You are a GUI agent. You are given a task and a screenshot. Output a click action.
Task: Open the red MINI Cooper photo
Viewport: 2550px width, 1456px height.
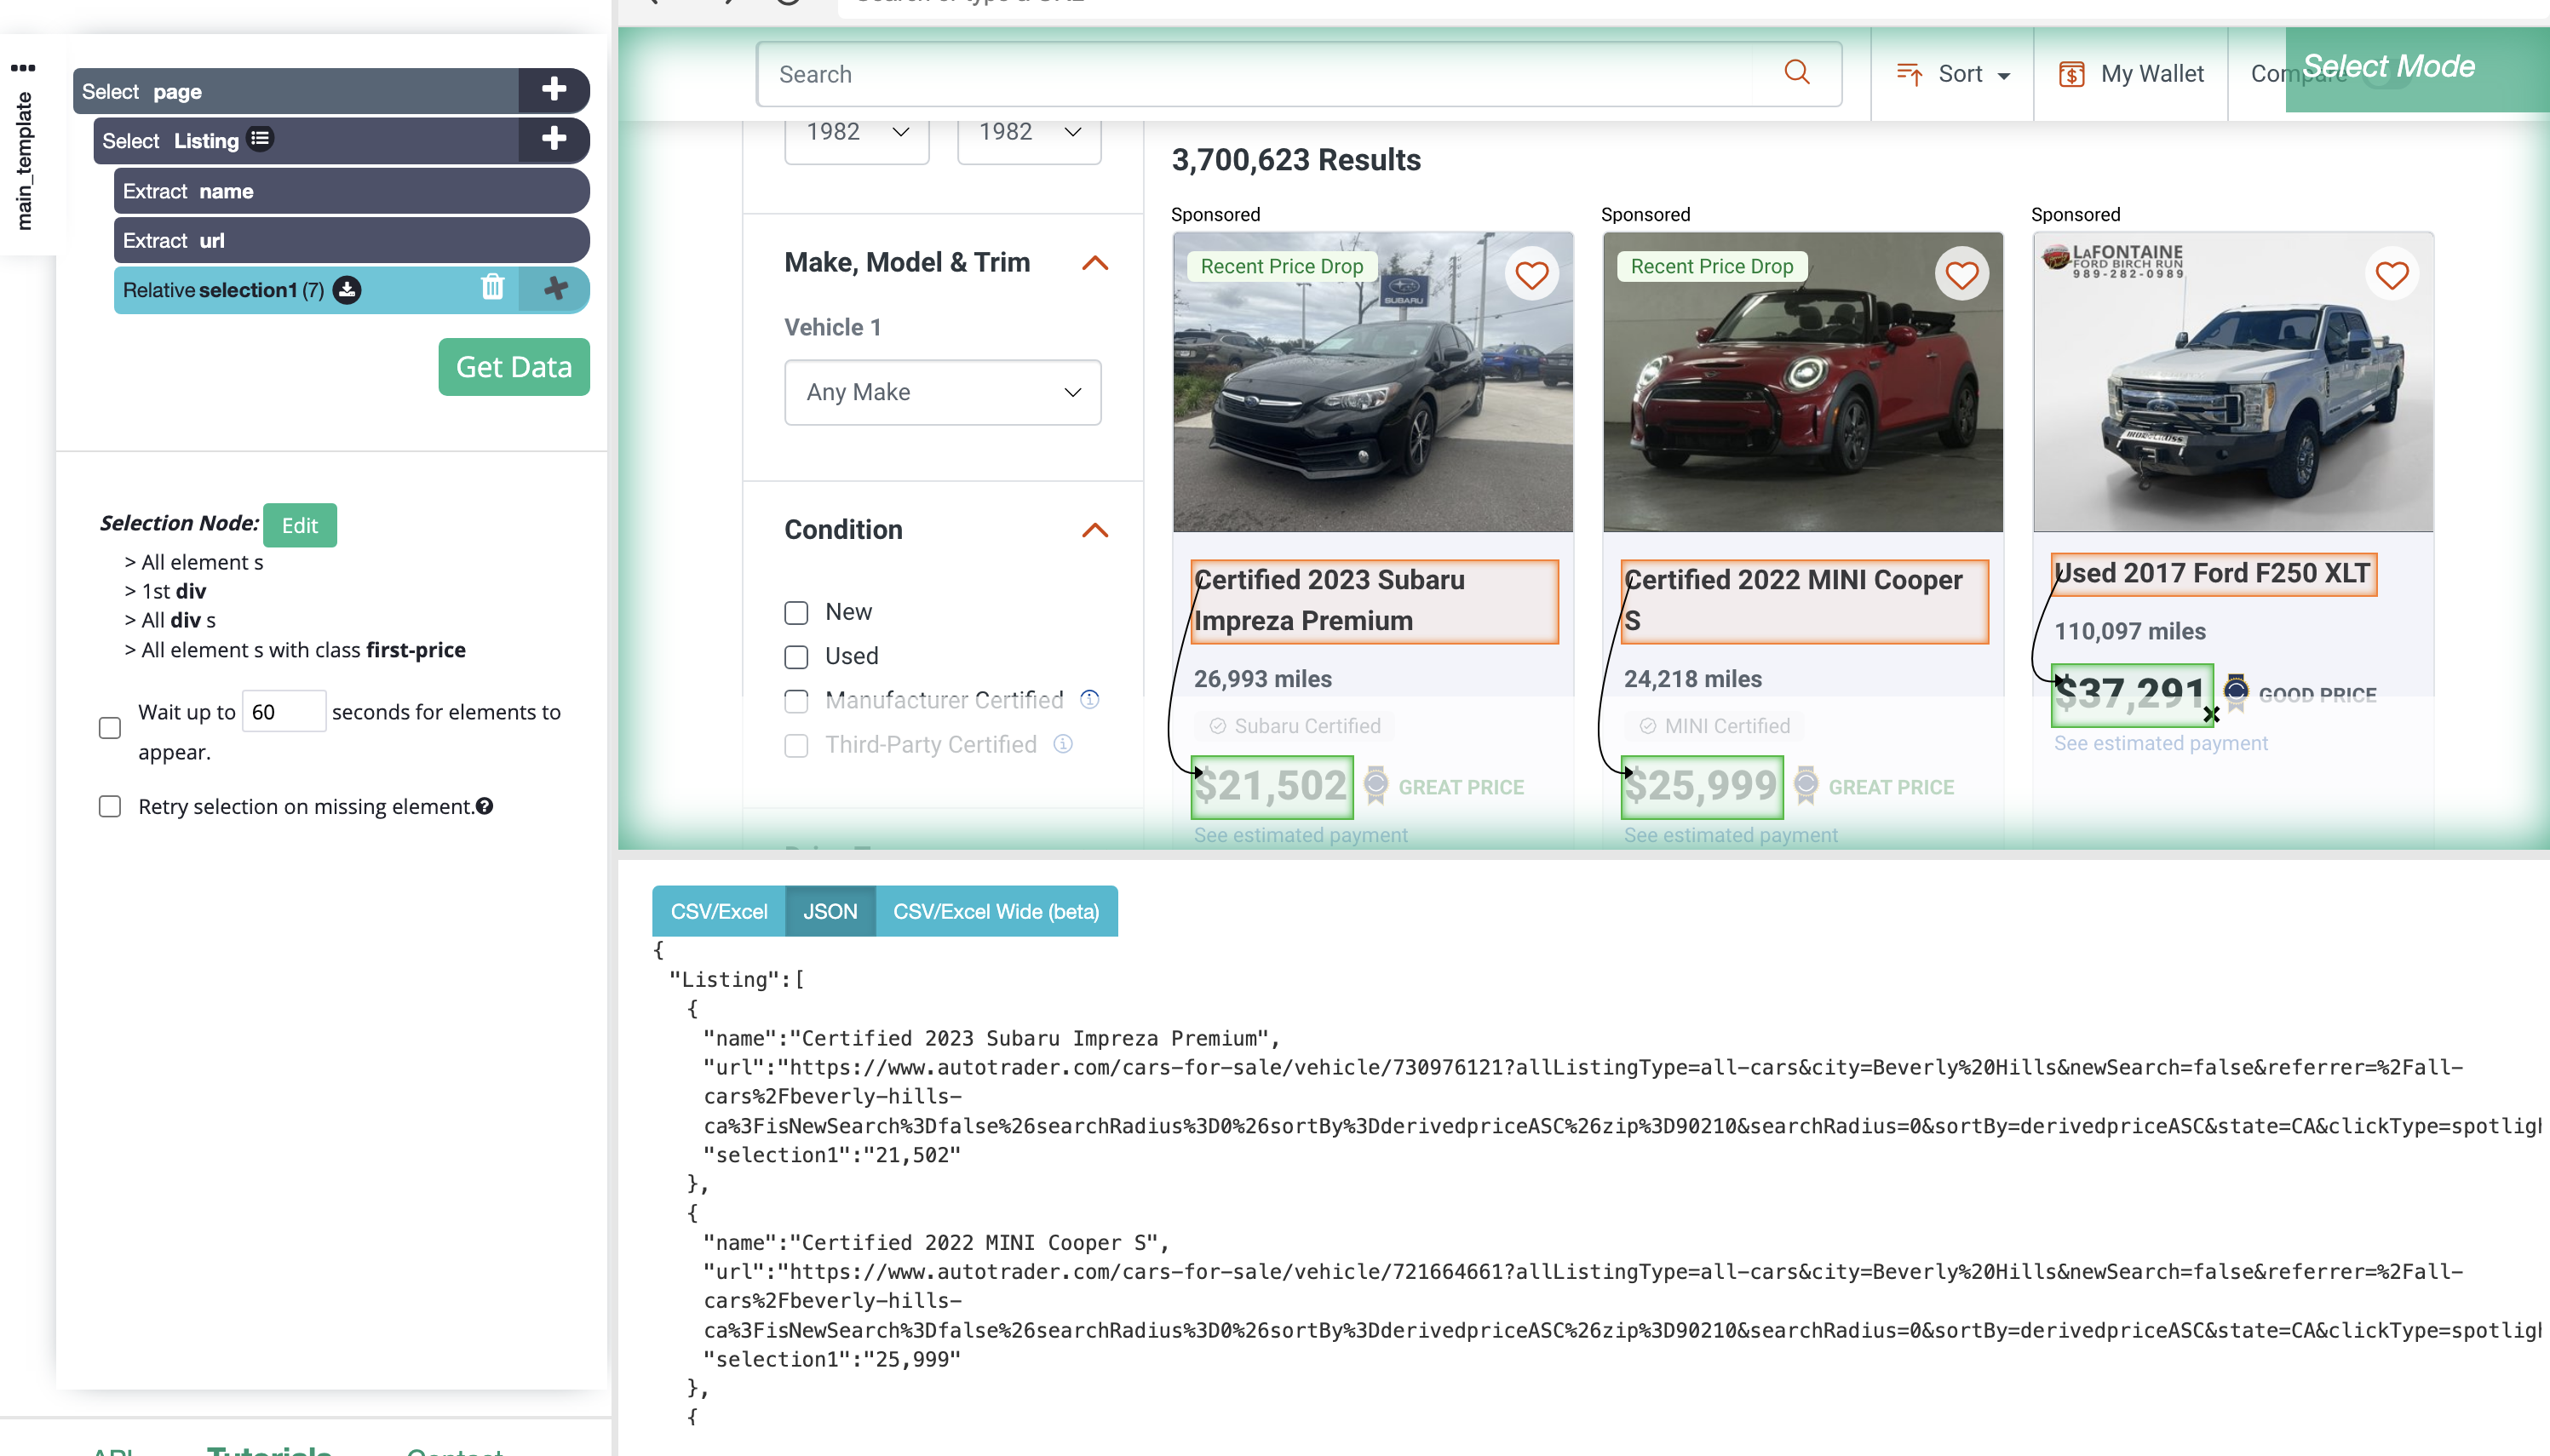pos(1803,382)
